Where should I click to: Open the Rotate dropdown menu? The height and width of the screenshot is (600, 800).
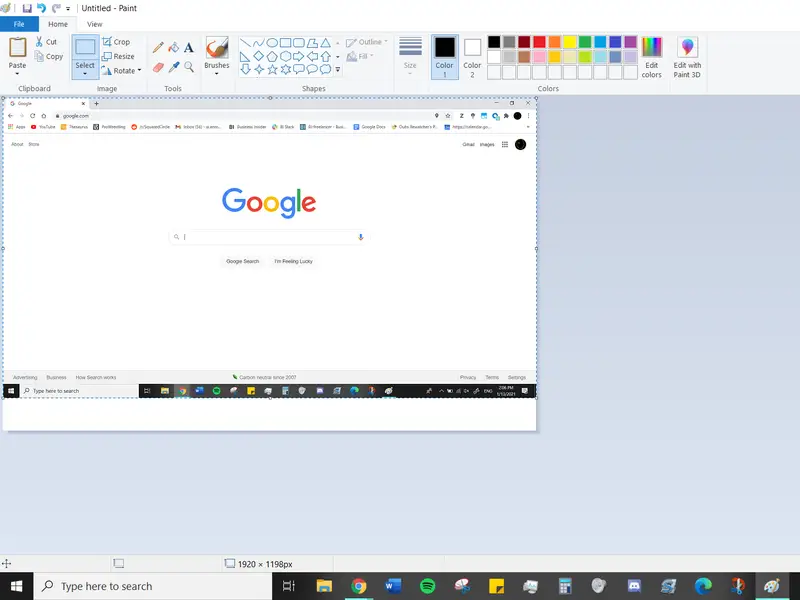pos(121,70)
